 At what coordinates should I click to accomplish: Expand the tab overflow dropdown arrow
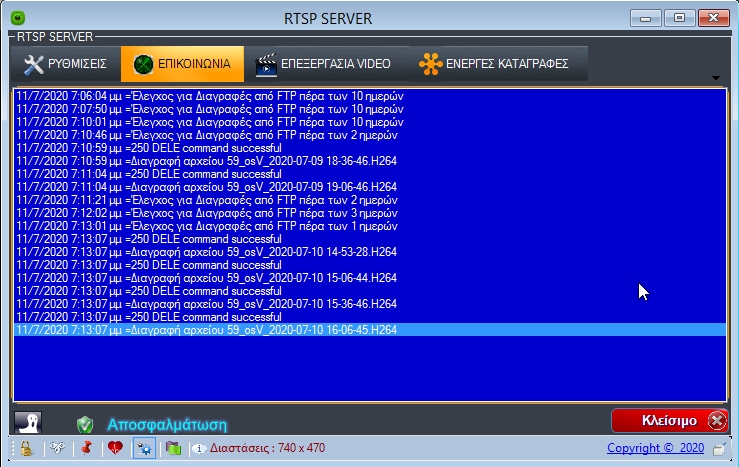[716, 78]
